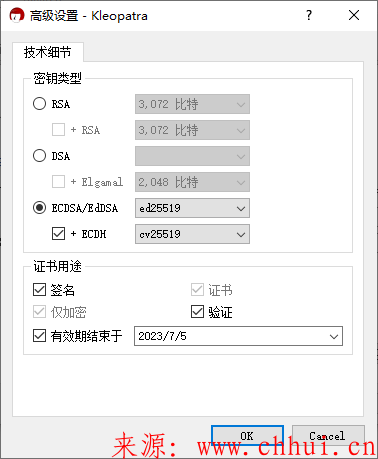Image resolution: width=378 pixels, height=459 pixels.
Task: Confirm settings with the OK button
Action: [247, 436]
